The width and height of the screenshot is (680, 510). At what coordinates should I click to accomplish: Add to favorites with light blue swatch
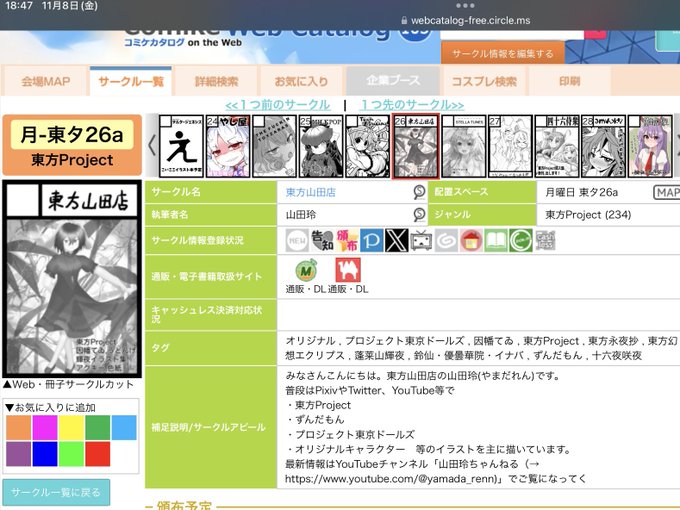[124, 428]
